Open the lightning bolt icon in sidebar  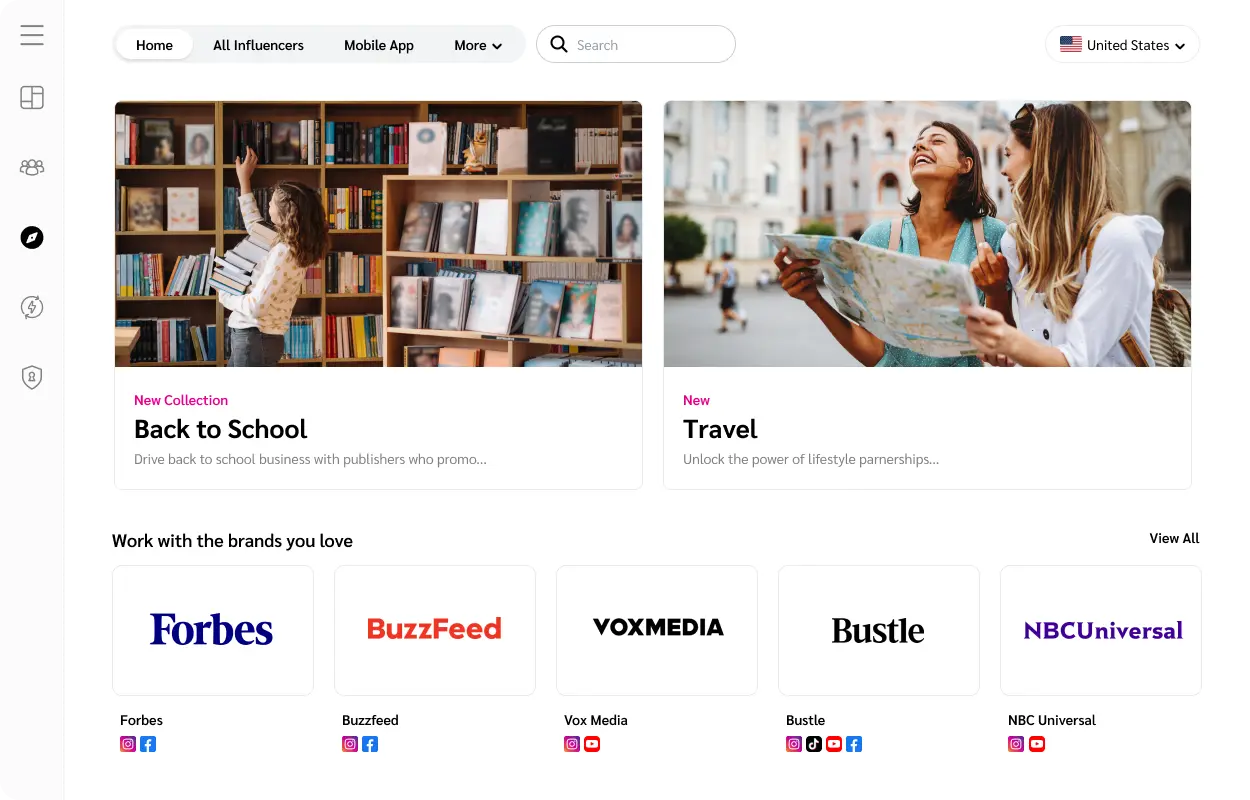(x=32, y=307)
